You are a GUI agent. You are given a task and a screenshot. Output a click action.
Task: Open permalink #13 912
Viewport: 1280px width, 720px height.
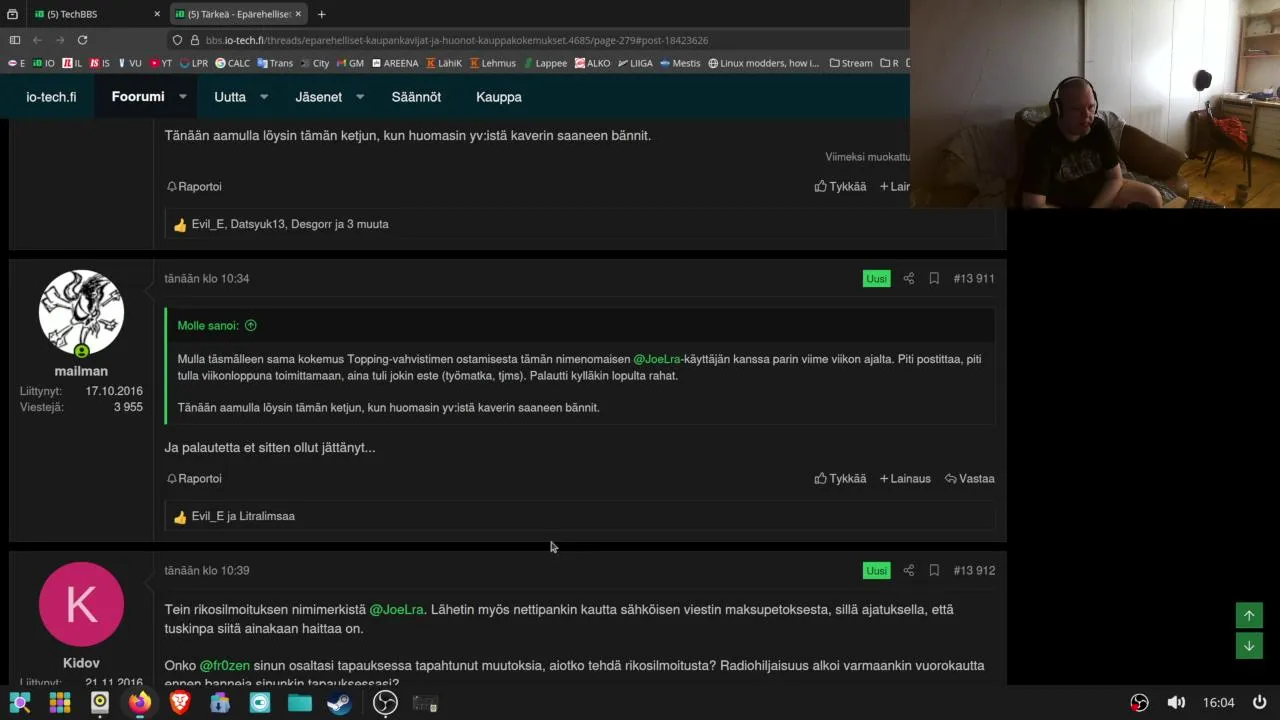tap(974, 570)
